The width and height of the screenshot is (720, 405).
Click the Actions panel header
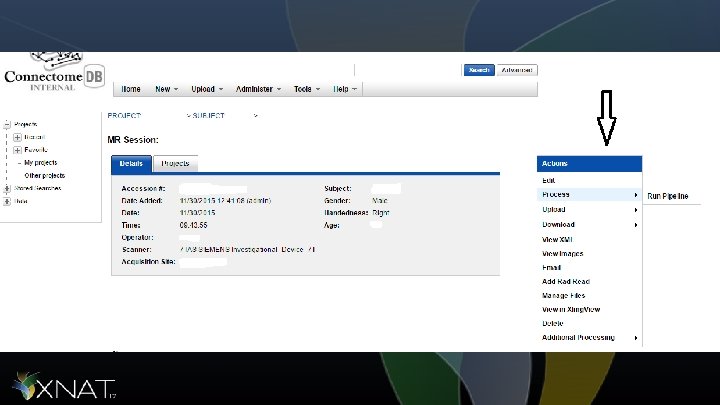(590, 164)
